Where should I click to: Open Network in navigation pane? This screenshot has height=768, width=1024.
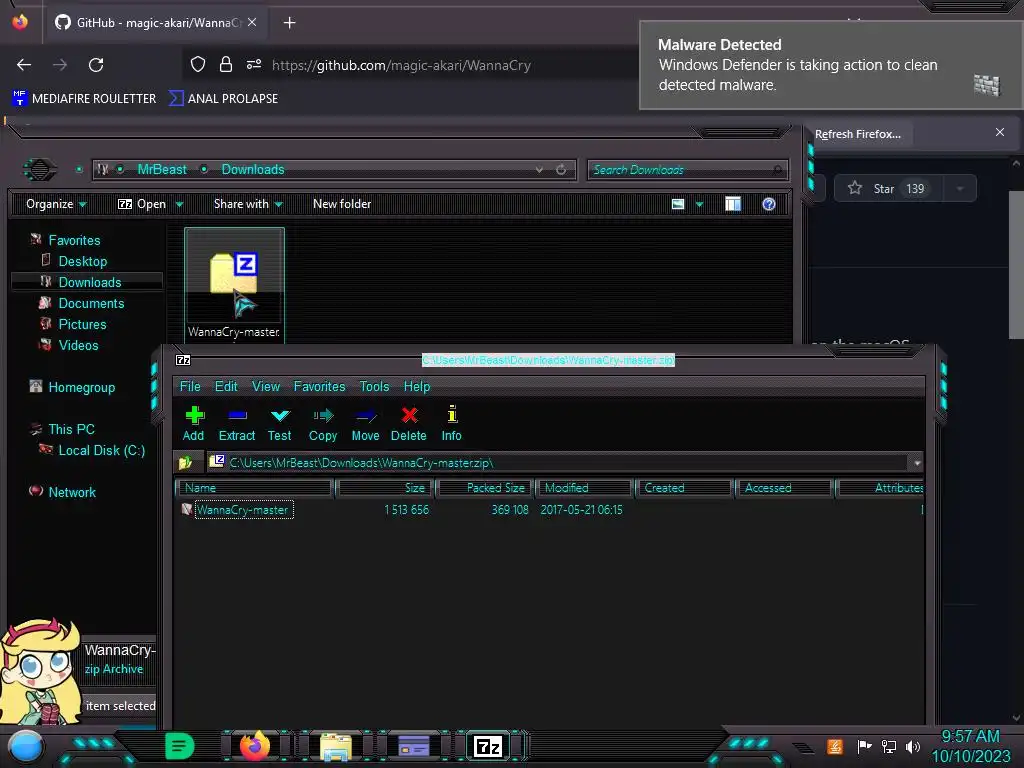(72, 492)
